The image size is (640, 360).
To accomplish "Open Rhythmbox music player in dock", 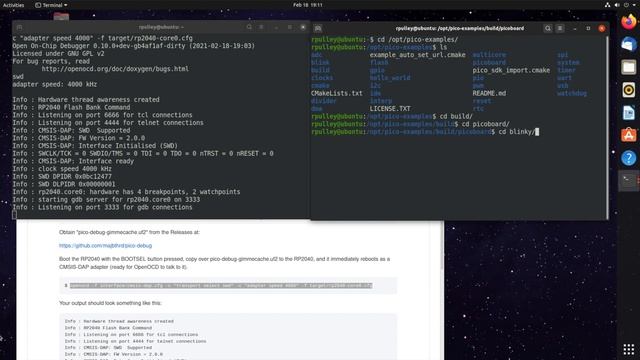I will coord(629,90).
